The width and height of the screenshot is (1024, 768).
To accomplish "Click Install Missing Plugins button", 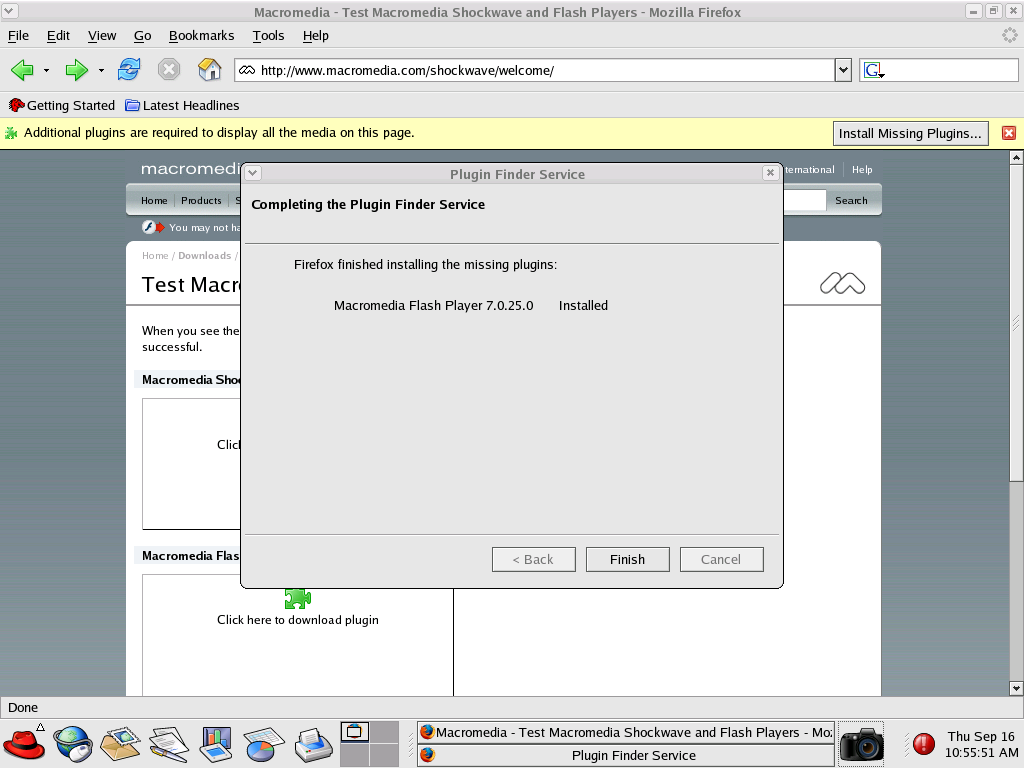I will [x=910, y=133].
